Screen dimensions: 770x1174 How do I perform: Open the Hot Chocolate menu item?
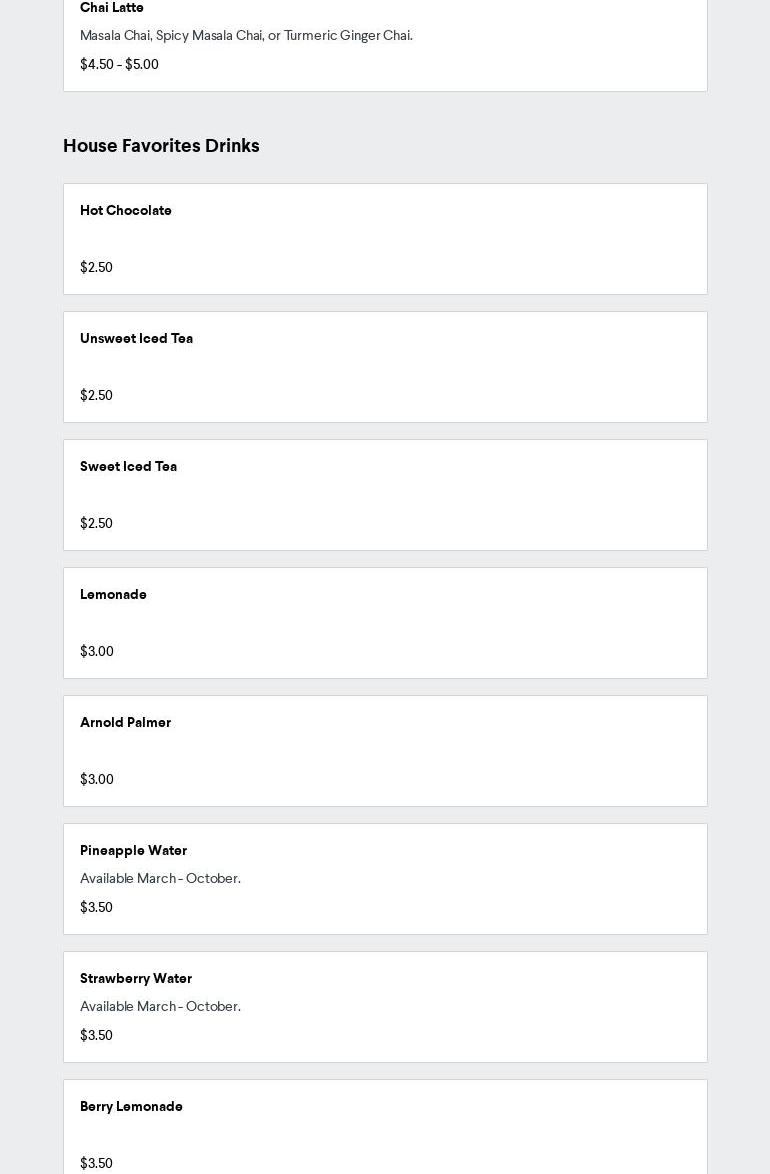(x=126, y=211)
